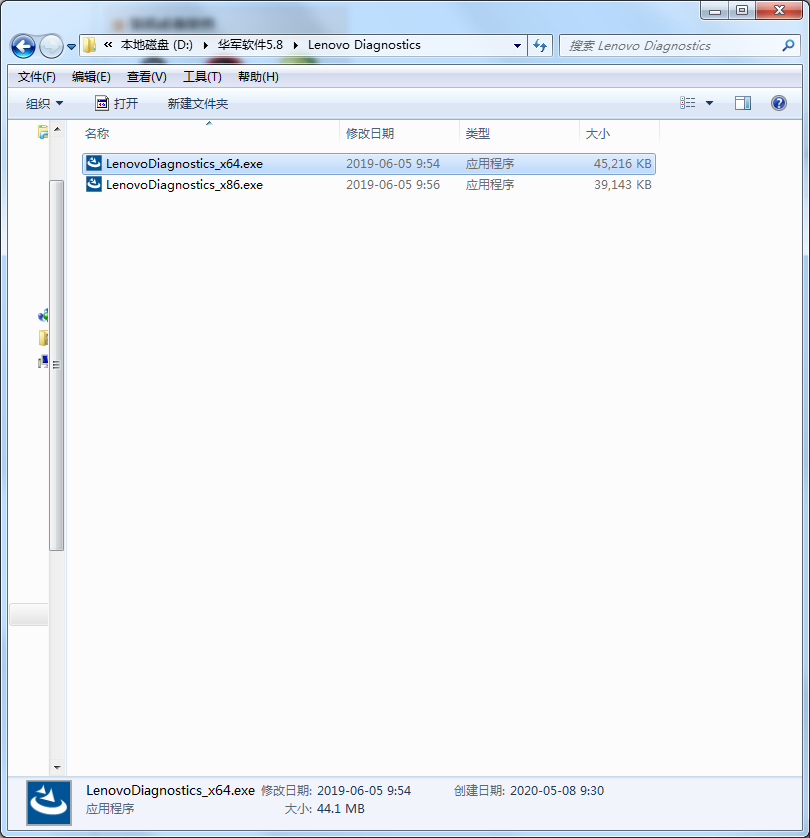810x838 pixels.
Task: Click the 打开 toolbar button
Action: point(116,103)
